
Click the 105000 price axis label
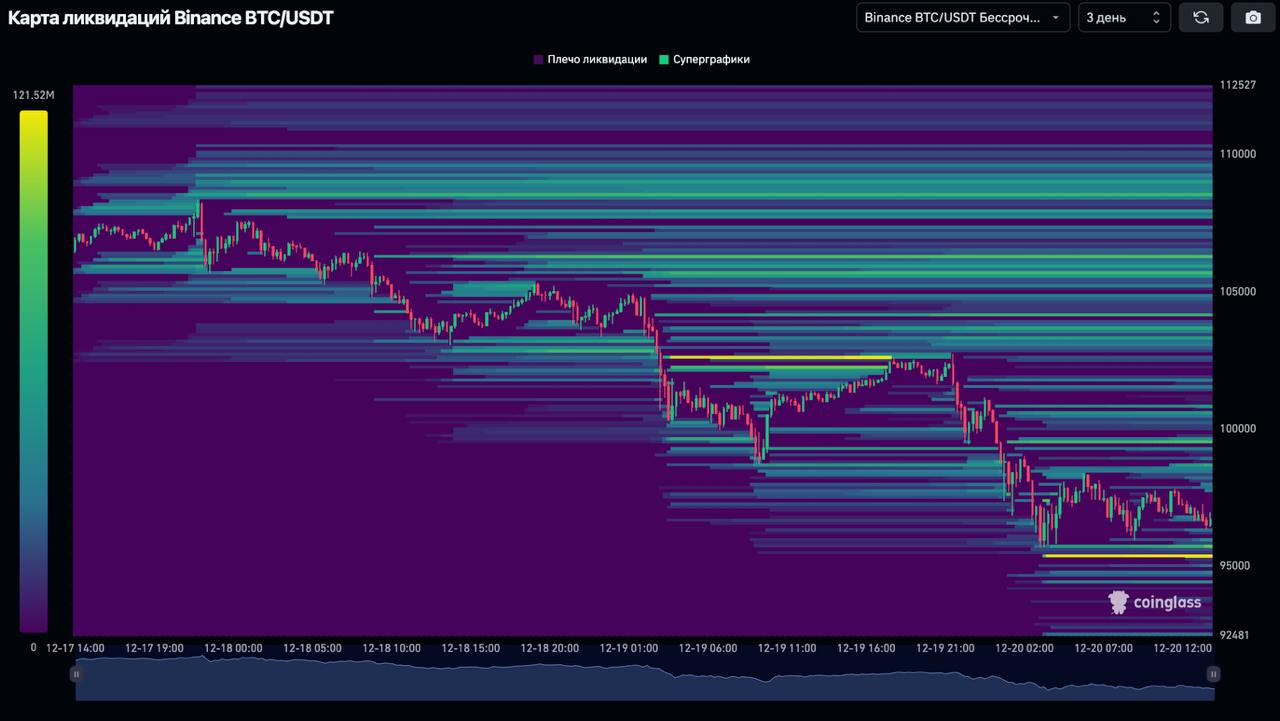click(1237, 291)
